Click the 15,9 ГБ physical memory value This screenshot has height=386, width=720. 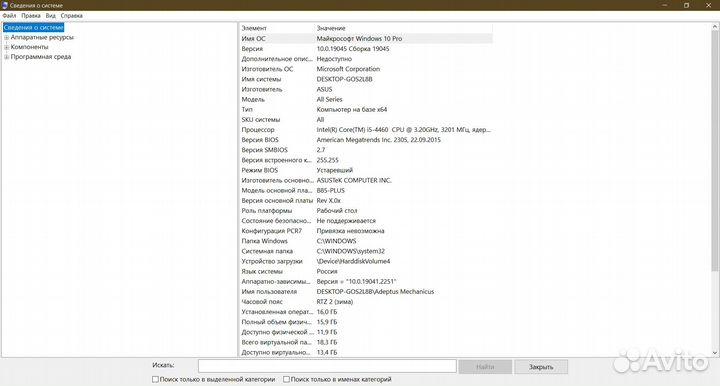[327, 322]
